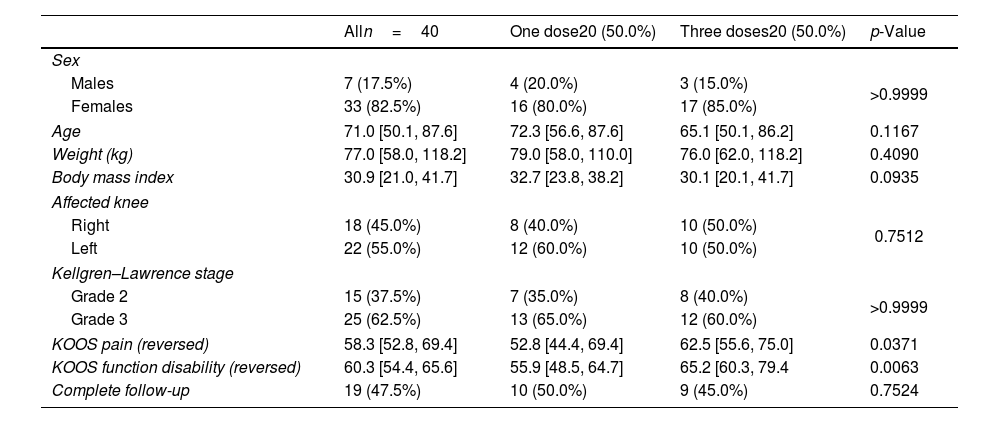Click the Grade 3 row label
The image size is (1000, 423).
point(99,318)
